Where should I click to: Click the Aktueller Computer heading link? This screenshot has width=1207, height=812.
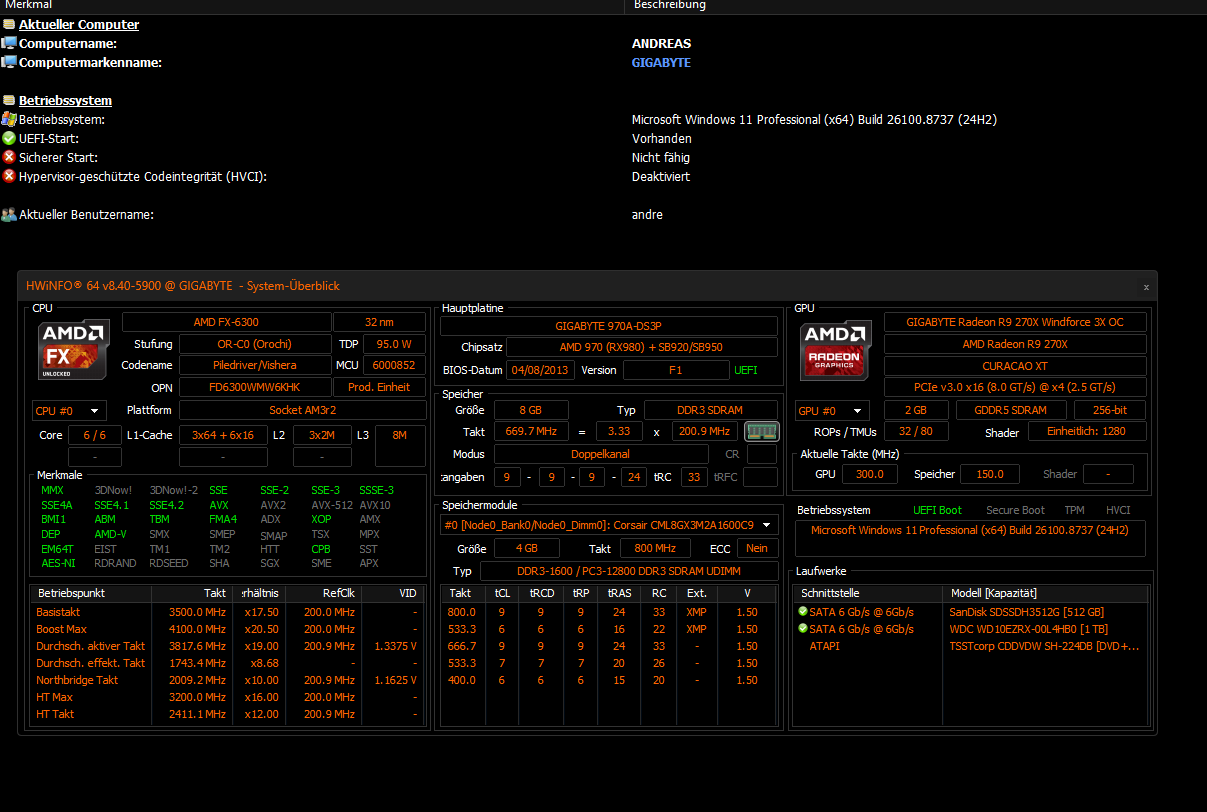pos(79,24)
